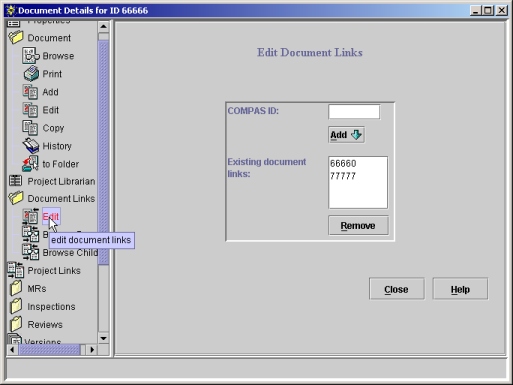Focus the COMPAS ID input field
Image resolution: width=513 pixels, height=385 pixels.
click(354, 112)
